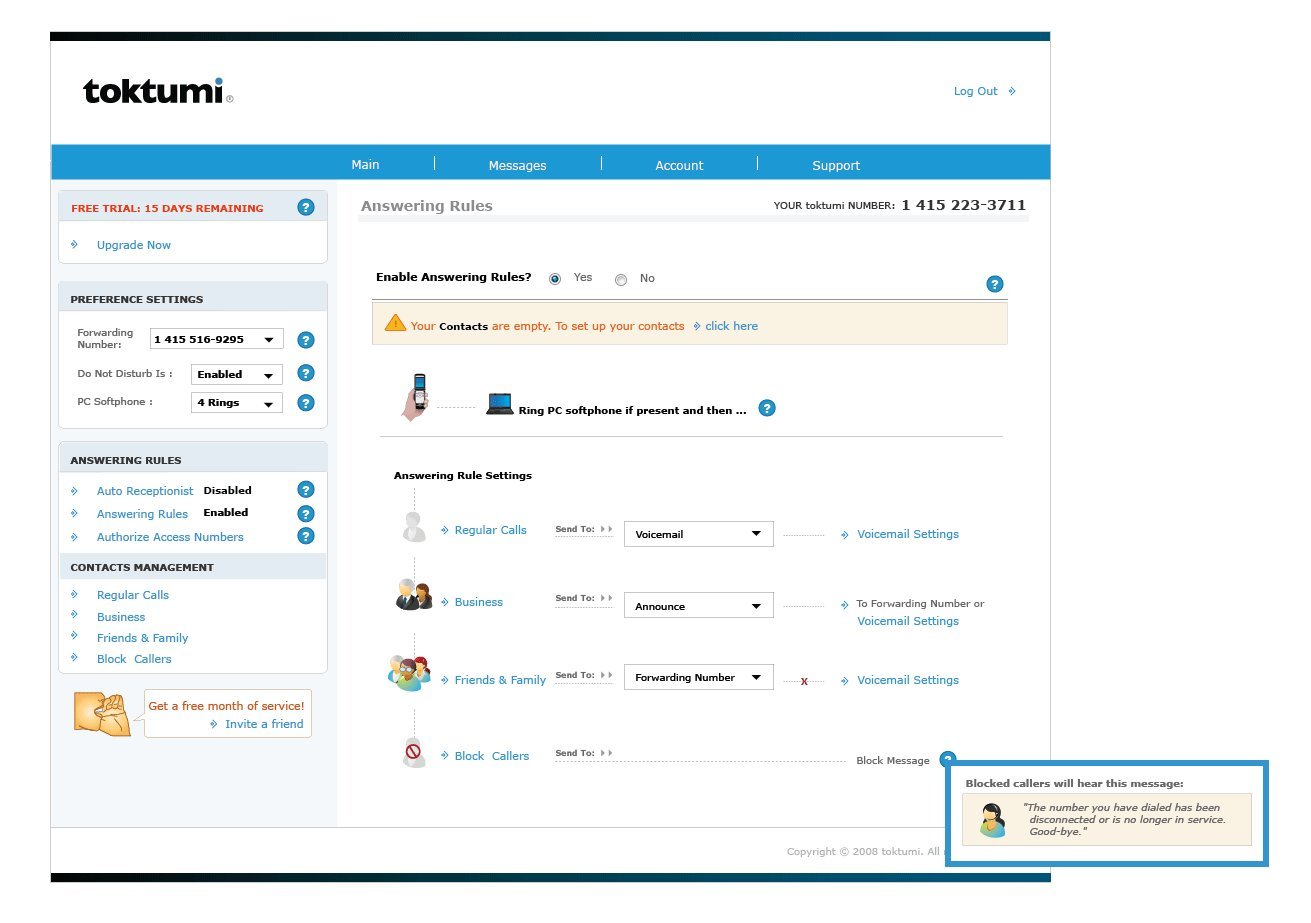The height and width of the screenshot is (923, 1311).
Task: Click the blocked caller message quote text
Action: [1123, 820]
